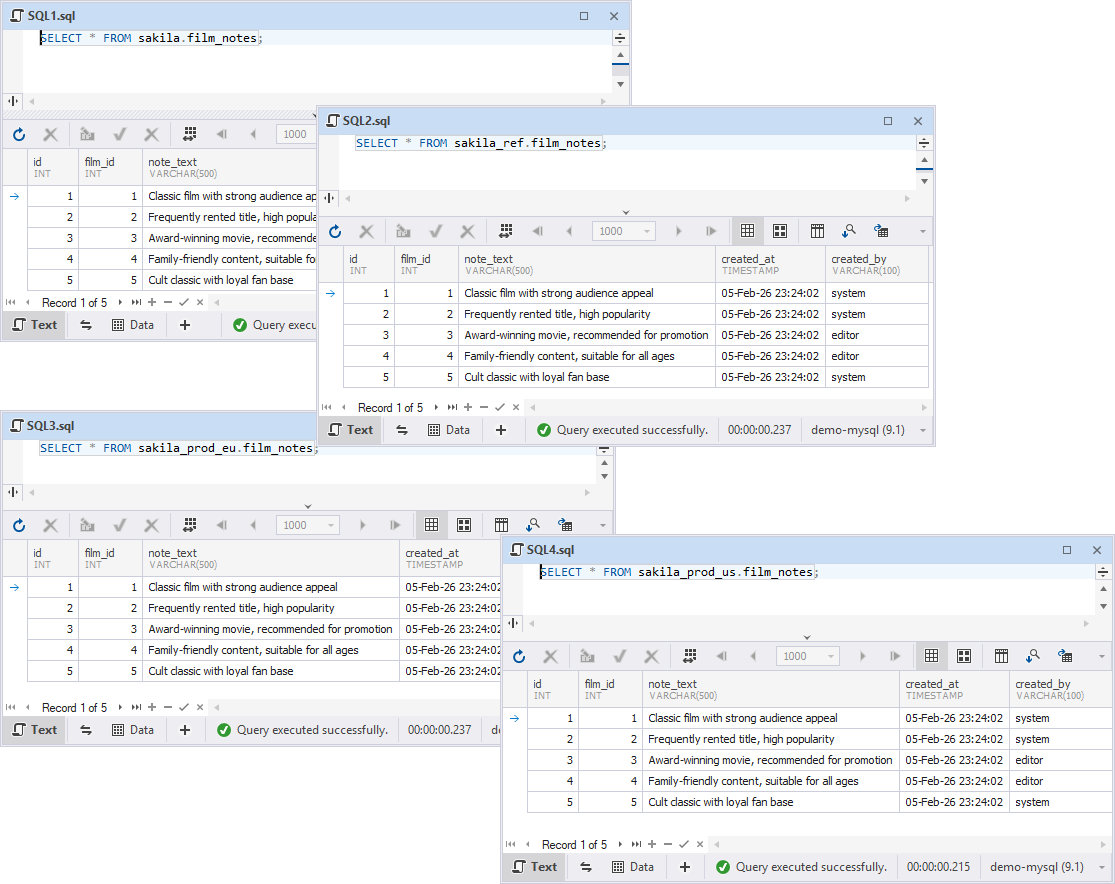Fetch all rows in SQL4 results
The height and width of the screenshot is (884, 1115).
(894, 655)
